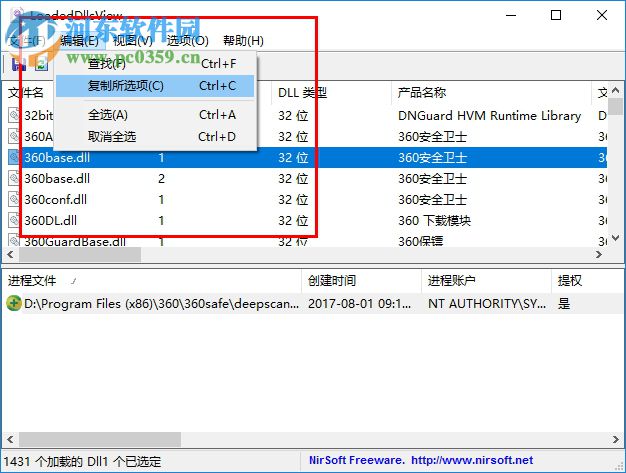Screen dimensions: 626x473
Task: Open the 视图(V) menu
Action: point(133,40)
